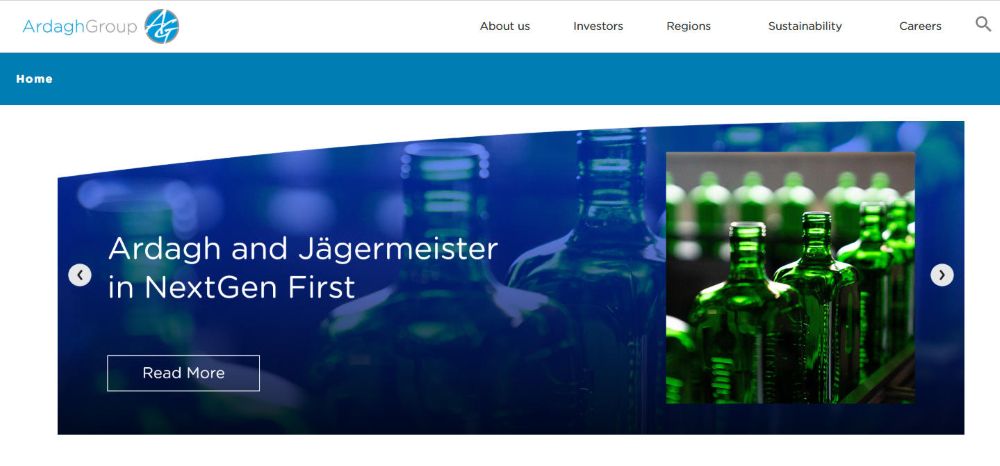The height and width of the screenshot is (466, 1000).
Task: Expand the Regions navigation dropdown
Action: [x=688, y=26]
